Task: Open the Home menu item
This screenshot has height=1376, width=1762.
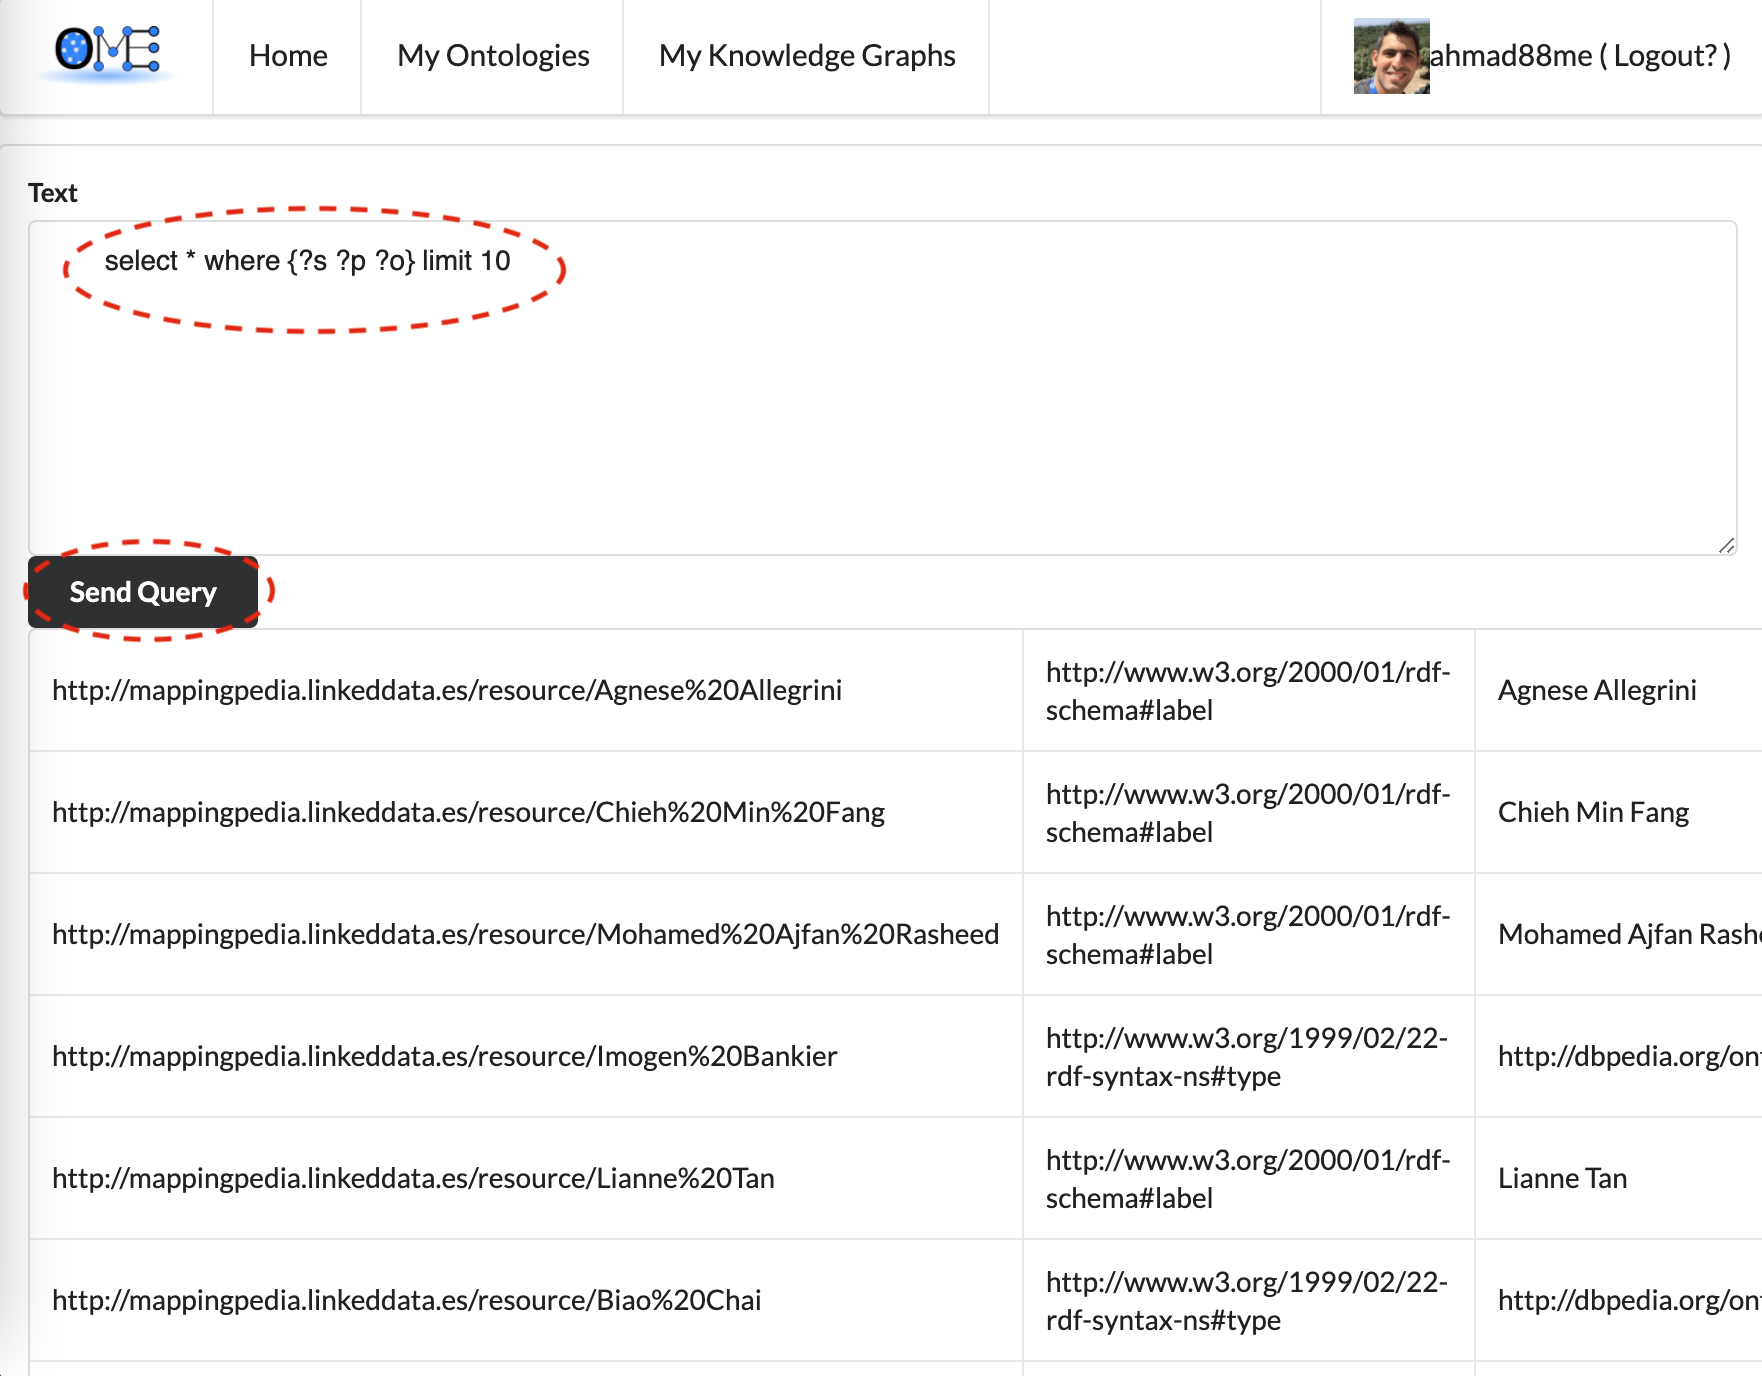Action: click(x=288, y=56)
